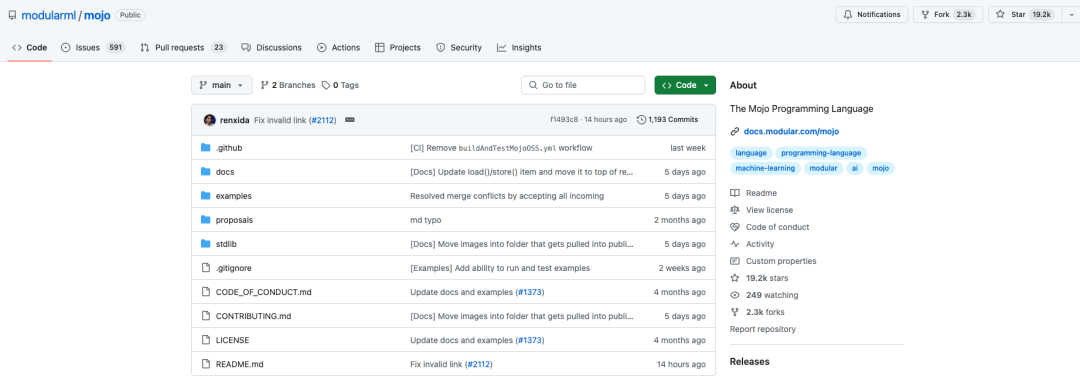Click the folder icon next to stdlib
This screenshot has width=1080, height=376.
click(x=205, y=244)
